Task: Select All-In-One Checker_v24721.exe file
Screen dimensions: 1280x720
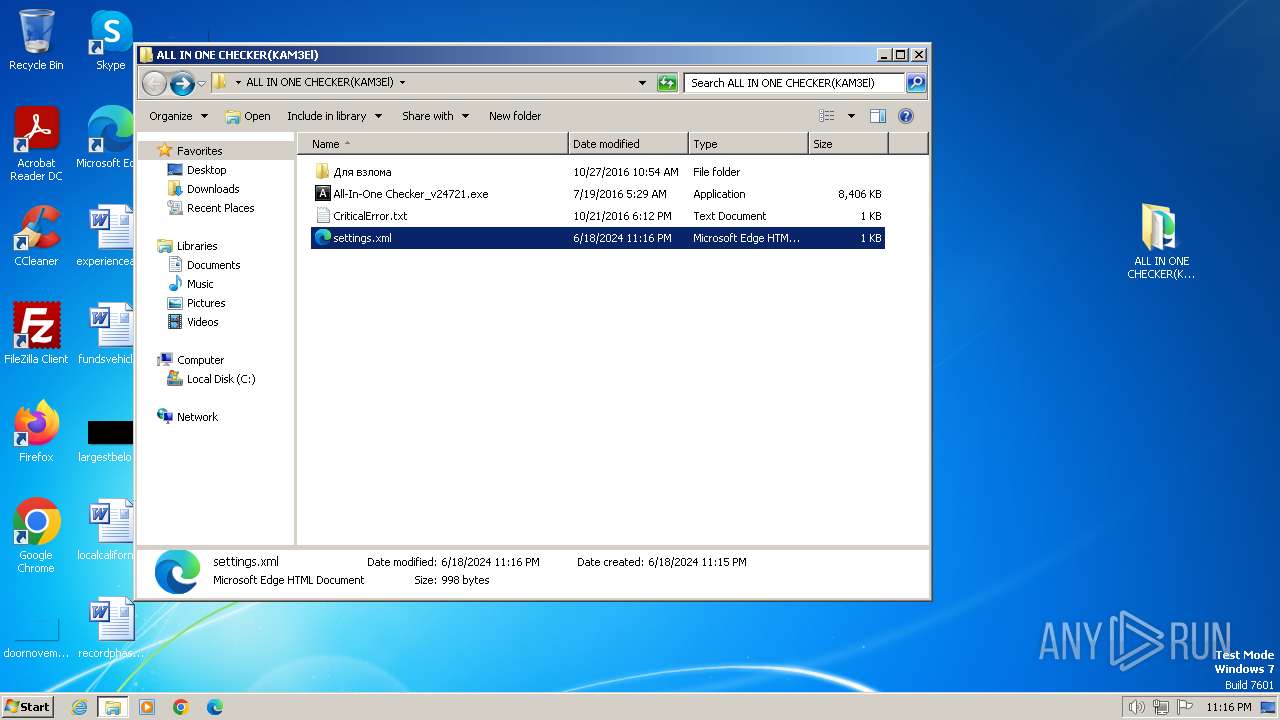Action: [410, 194]
